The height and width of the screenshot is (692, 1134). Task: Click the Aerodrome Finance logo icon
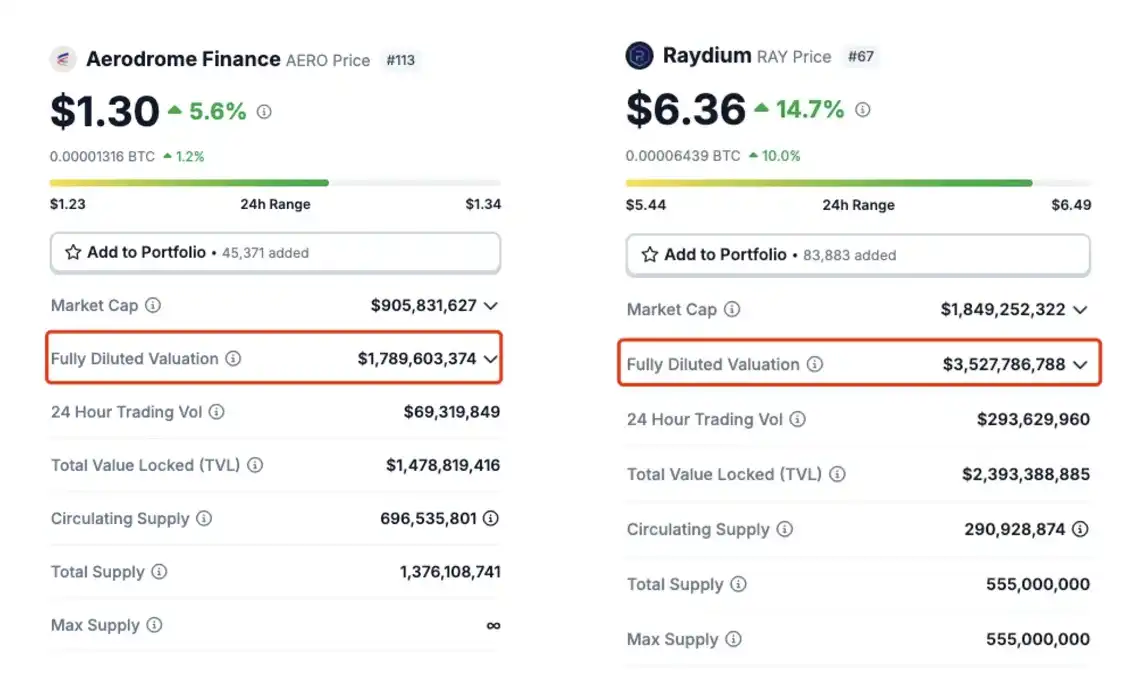click(x=63, y=59)
